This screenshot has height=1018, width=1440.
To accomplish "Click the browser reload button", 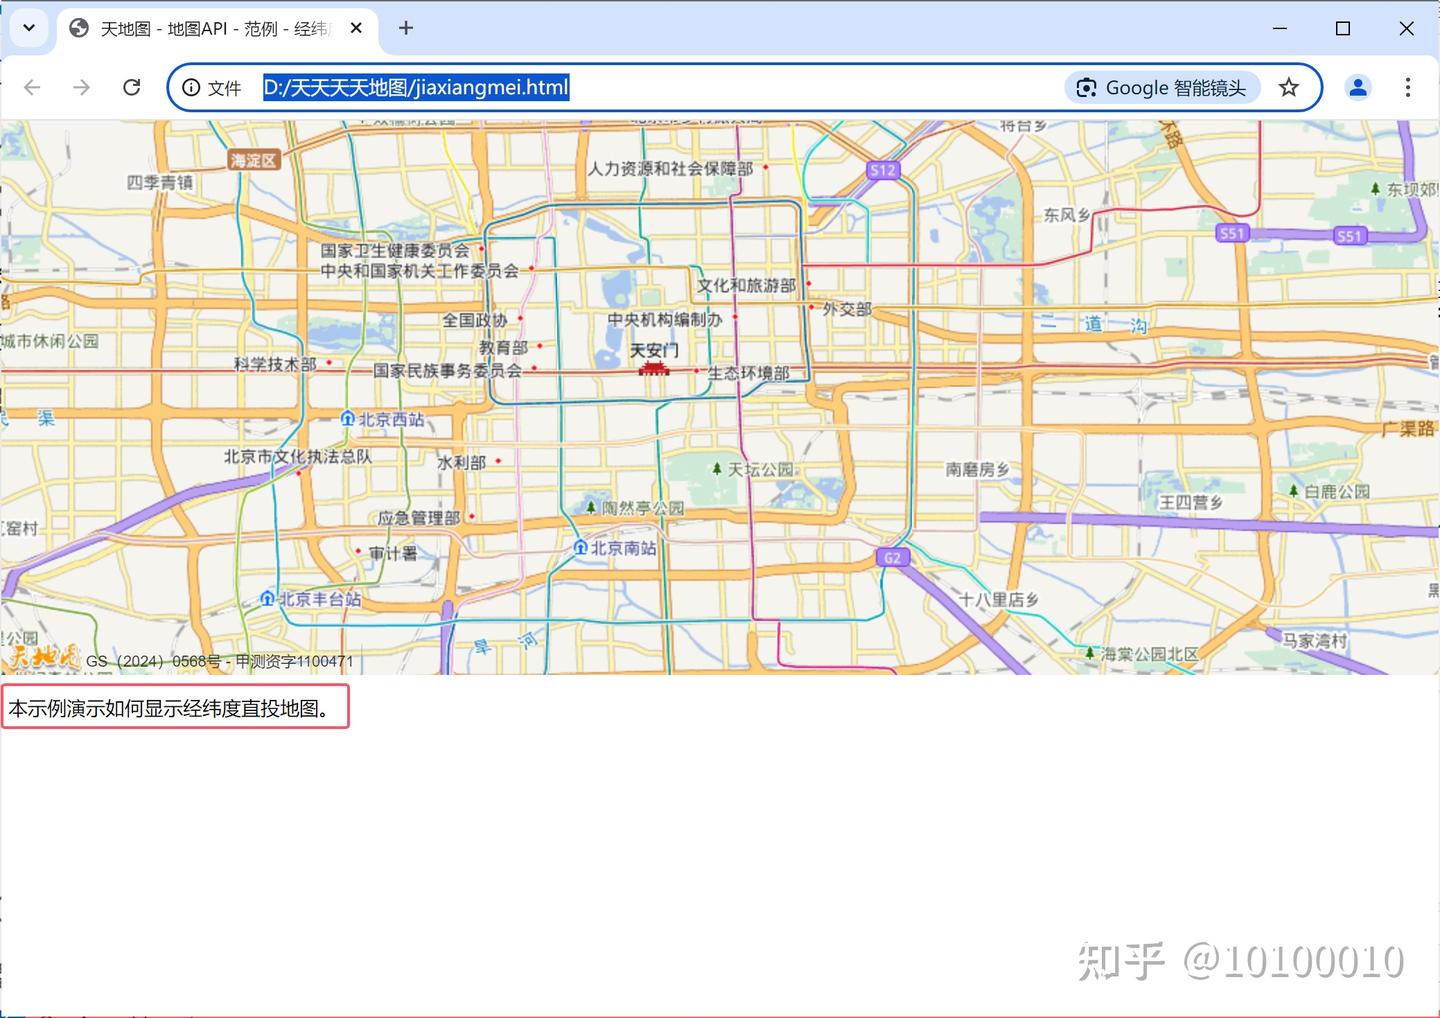I will (x=131, y=88).
